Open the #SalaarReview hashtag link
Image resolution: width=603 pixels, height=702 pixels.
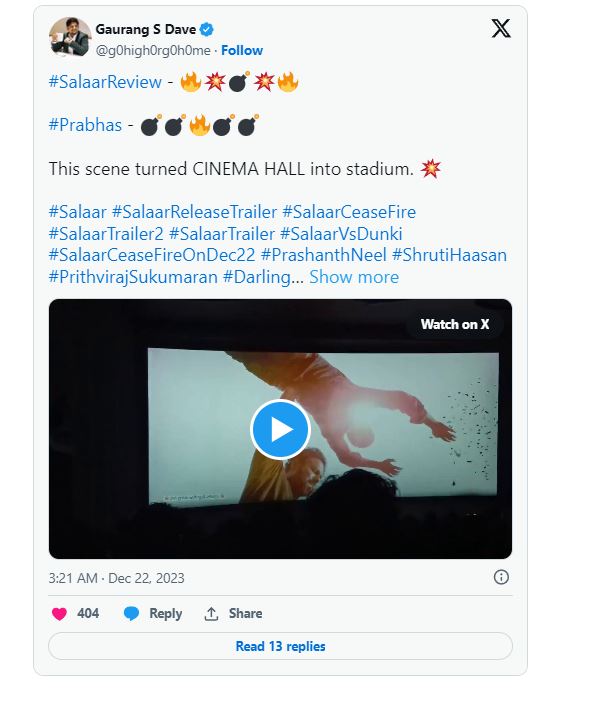tap(104, 82)
